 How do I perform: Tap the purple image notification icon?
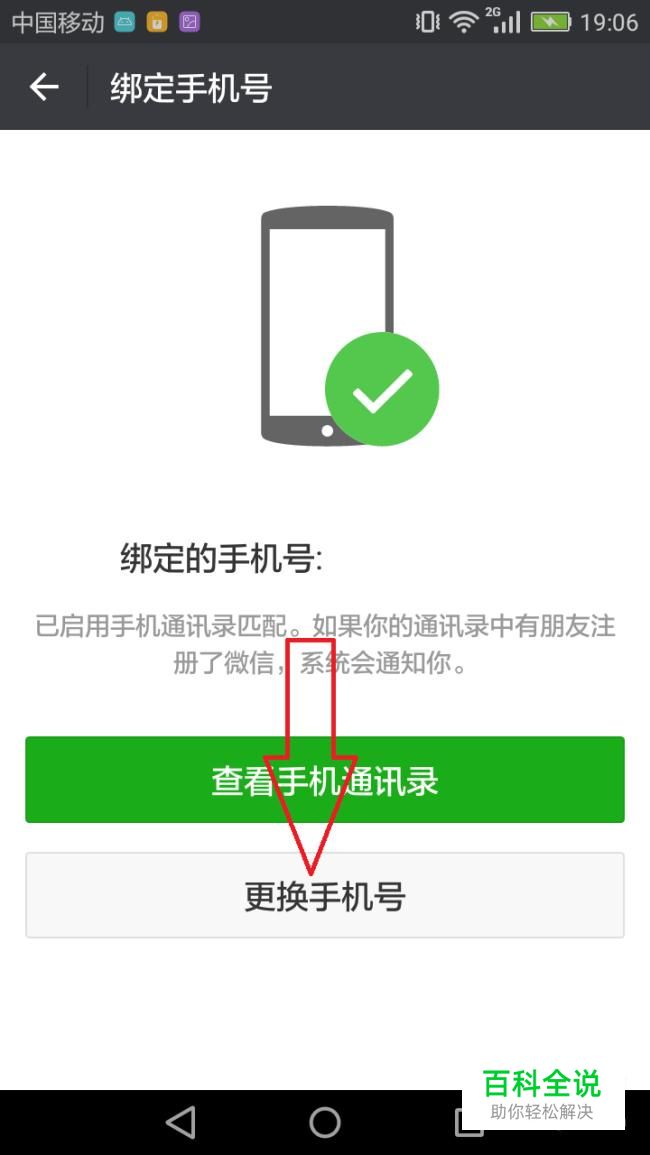point(189,23)
